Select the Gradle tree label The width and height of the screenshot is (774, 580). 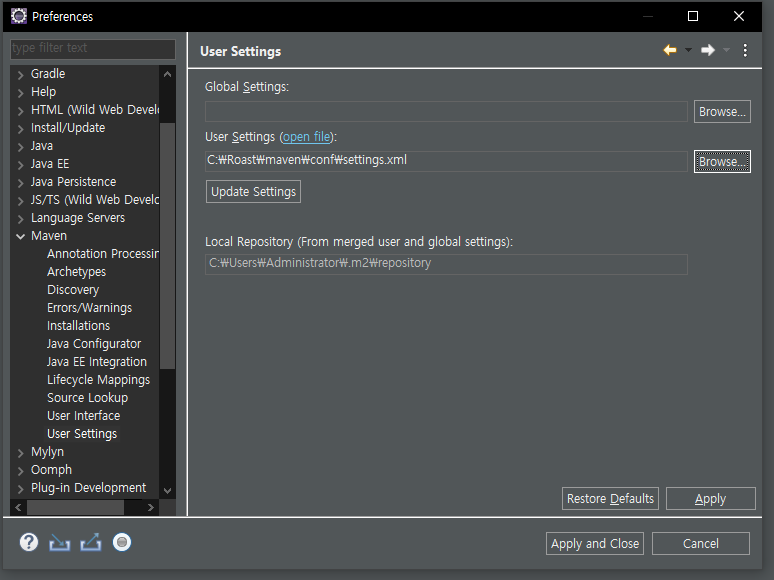point(48,74)
